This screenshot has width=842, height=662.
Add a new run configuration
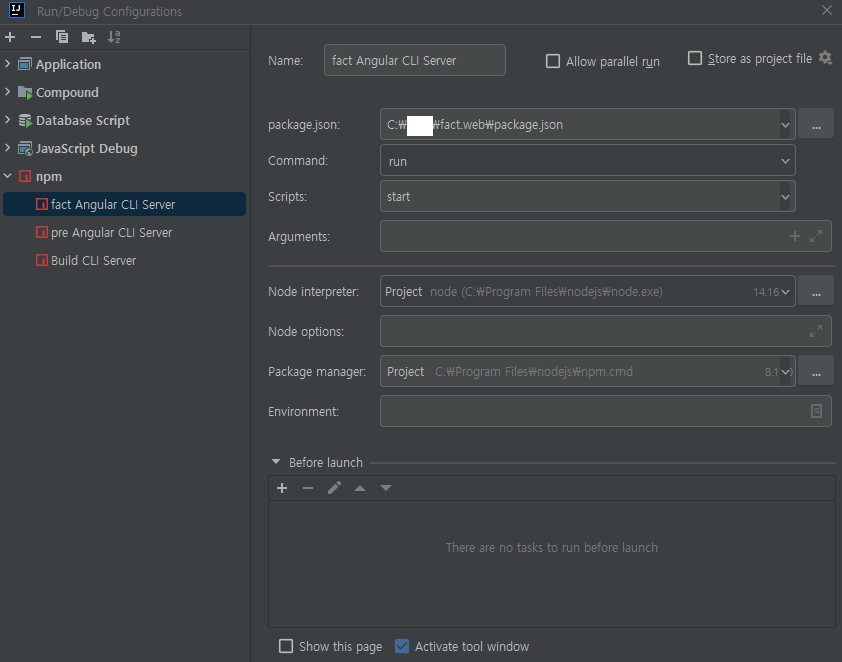pos(10,37)
